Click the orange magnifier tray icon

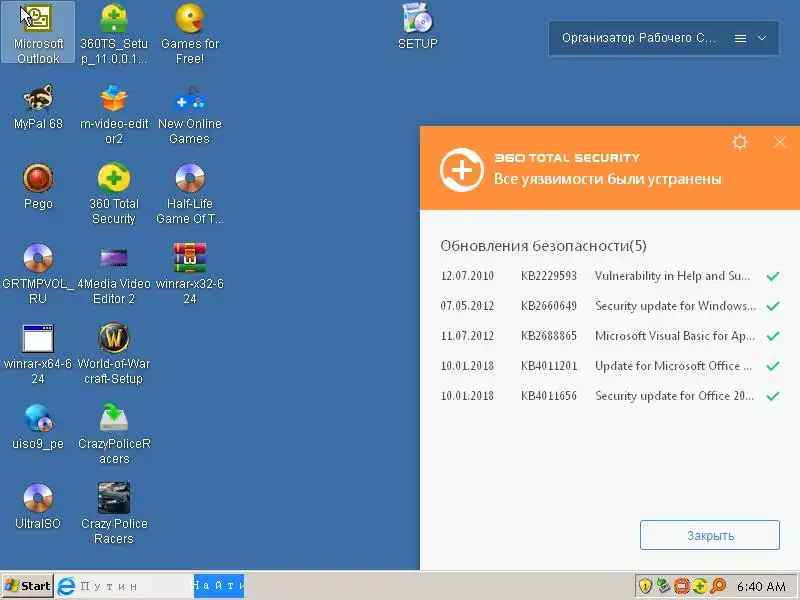point(718,586)
